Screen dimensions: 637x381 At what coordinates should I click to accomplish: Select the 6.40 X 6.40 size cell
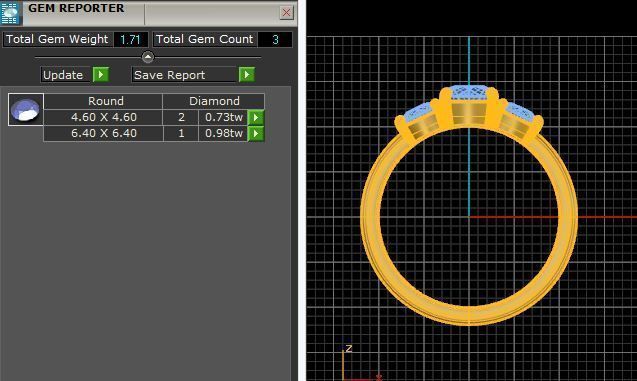tap(103, 133)
